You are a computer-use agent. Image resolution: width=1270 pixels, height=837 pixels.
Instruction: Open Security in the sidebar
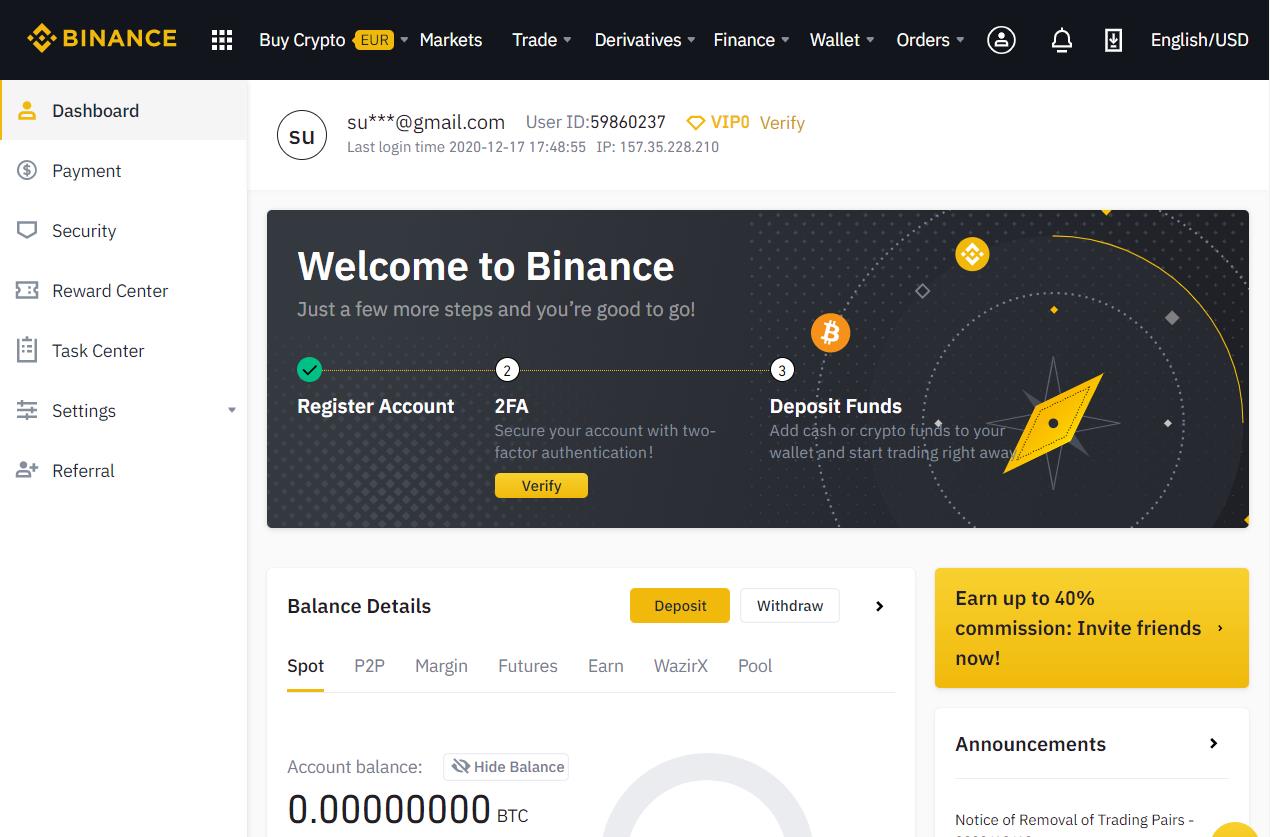123,230
